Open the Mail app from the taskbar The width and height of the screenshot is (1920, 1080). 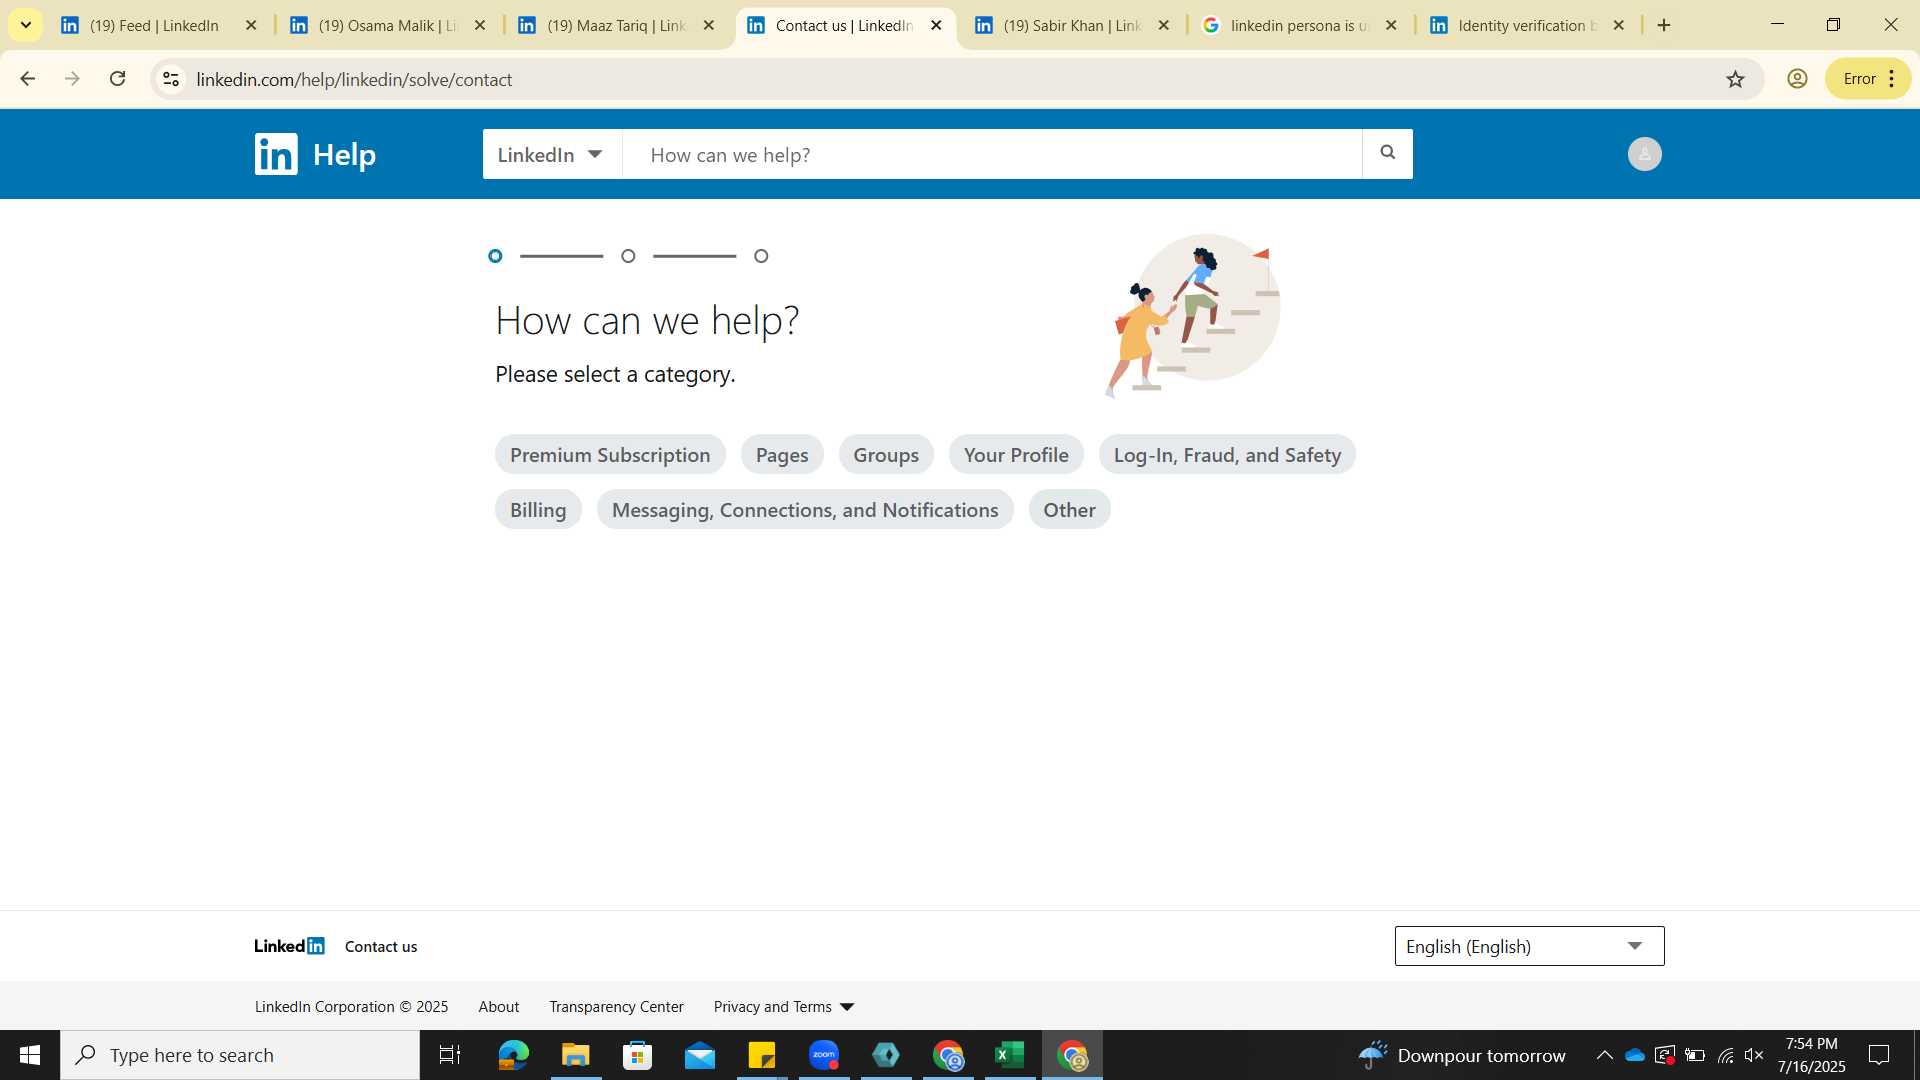[x=700, y=1055]
